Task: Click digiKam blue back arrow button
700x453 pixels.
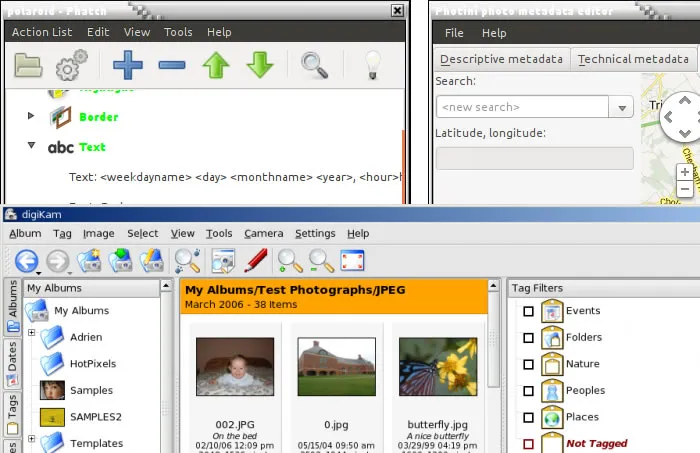Action: 26,261
